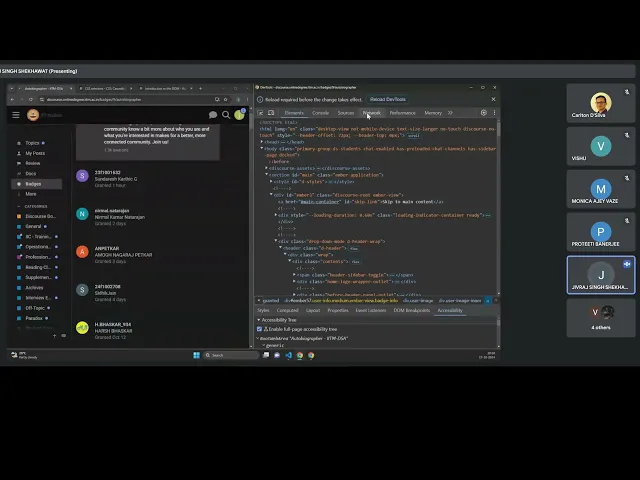Open the Discourse site logo home
This screenshot has height=480, width=640.
pos(33,115)
